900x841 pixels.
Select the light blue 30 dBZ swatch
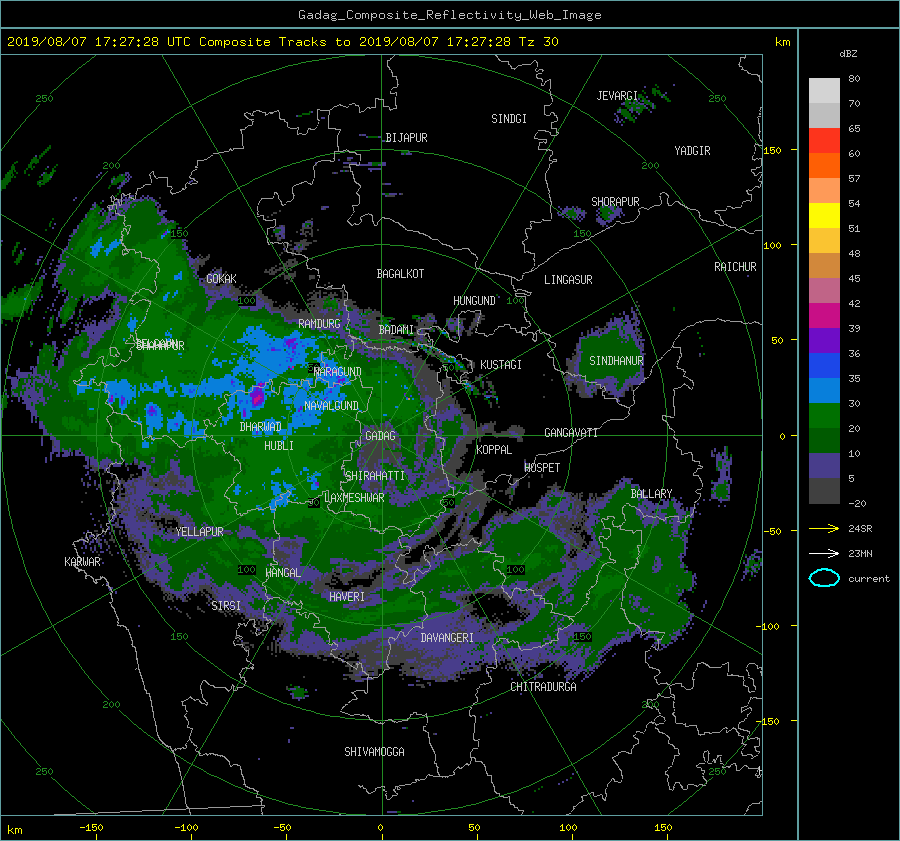click(x=824, y=390)
